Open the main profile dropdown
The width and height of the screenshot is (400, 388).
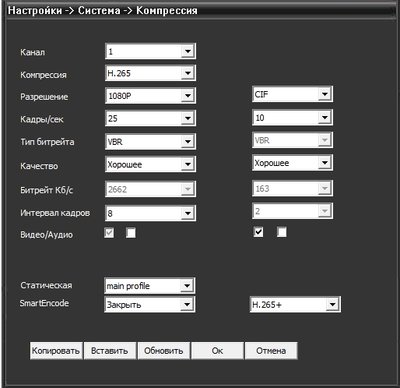[150, 286]
